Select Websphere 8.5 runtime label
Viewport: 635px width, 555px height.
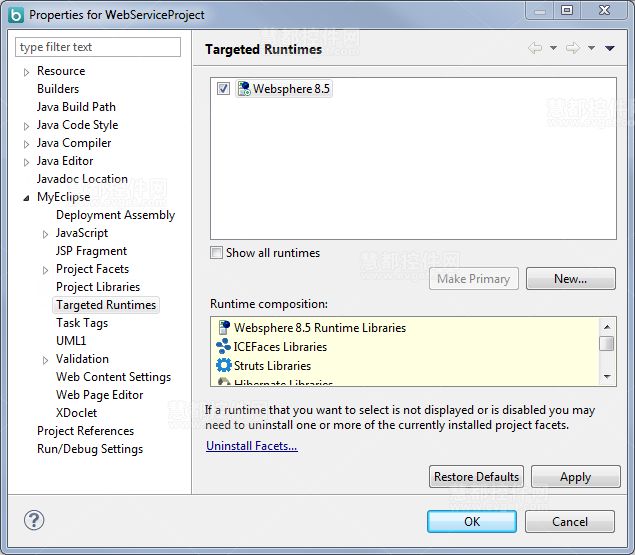[291, 89]
